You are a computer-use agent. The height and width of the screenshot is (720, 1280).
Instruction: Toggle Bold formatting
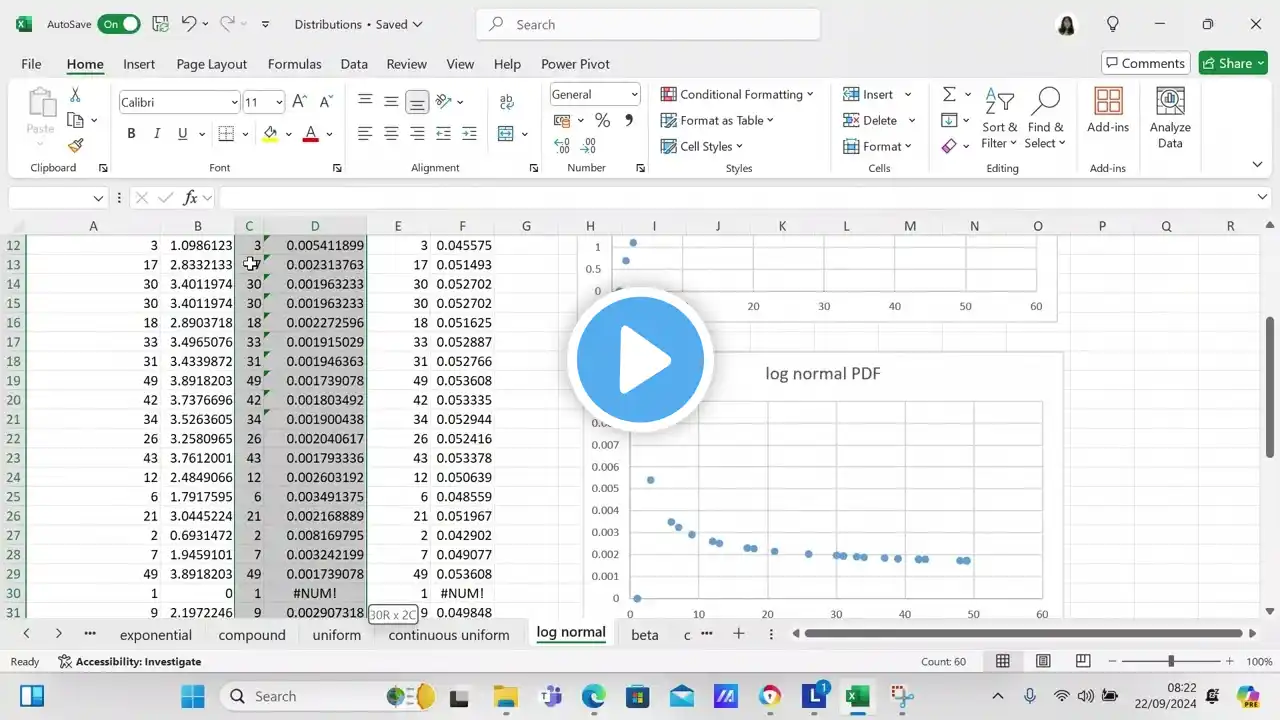[x=131, y=134]
